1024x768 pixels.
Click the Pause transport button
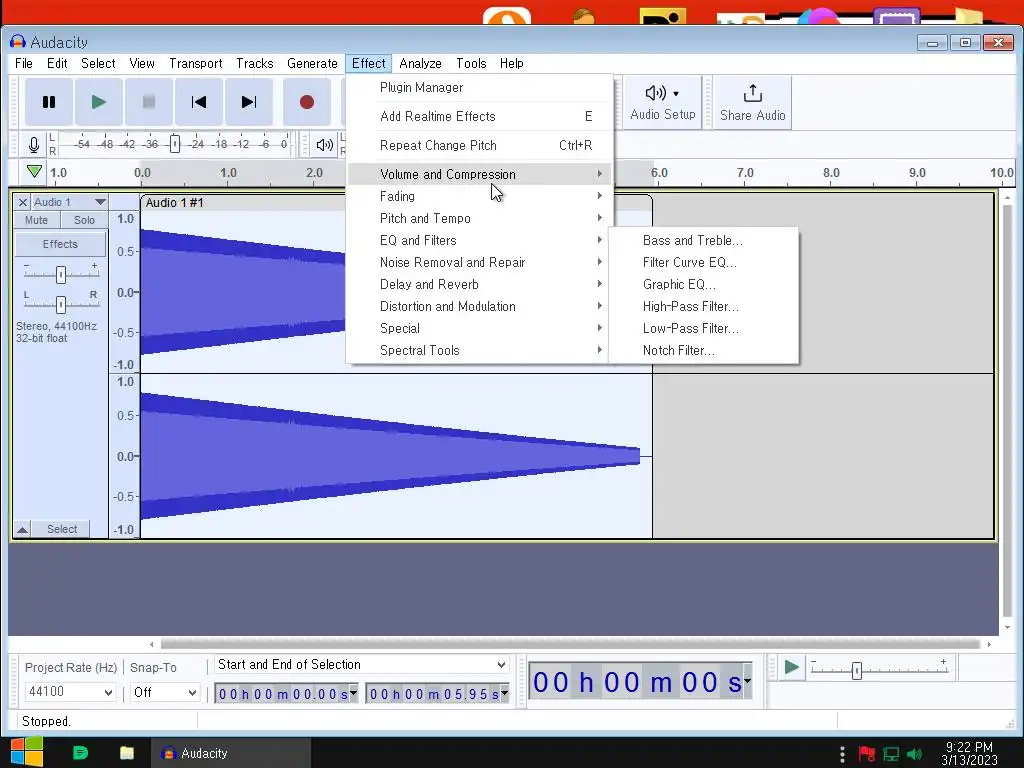49,102
